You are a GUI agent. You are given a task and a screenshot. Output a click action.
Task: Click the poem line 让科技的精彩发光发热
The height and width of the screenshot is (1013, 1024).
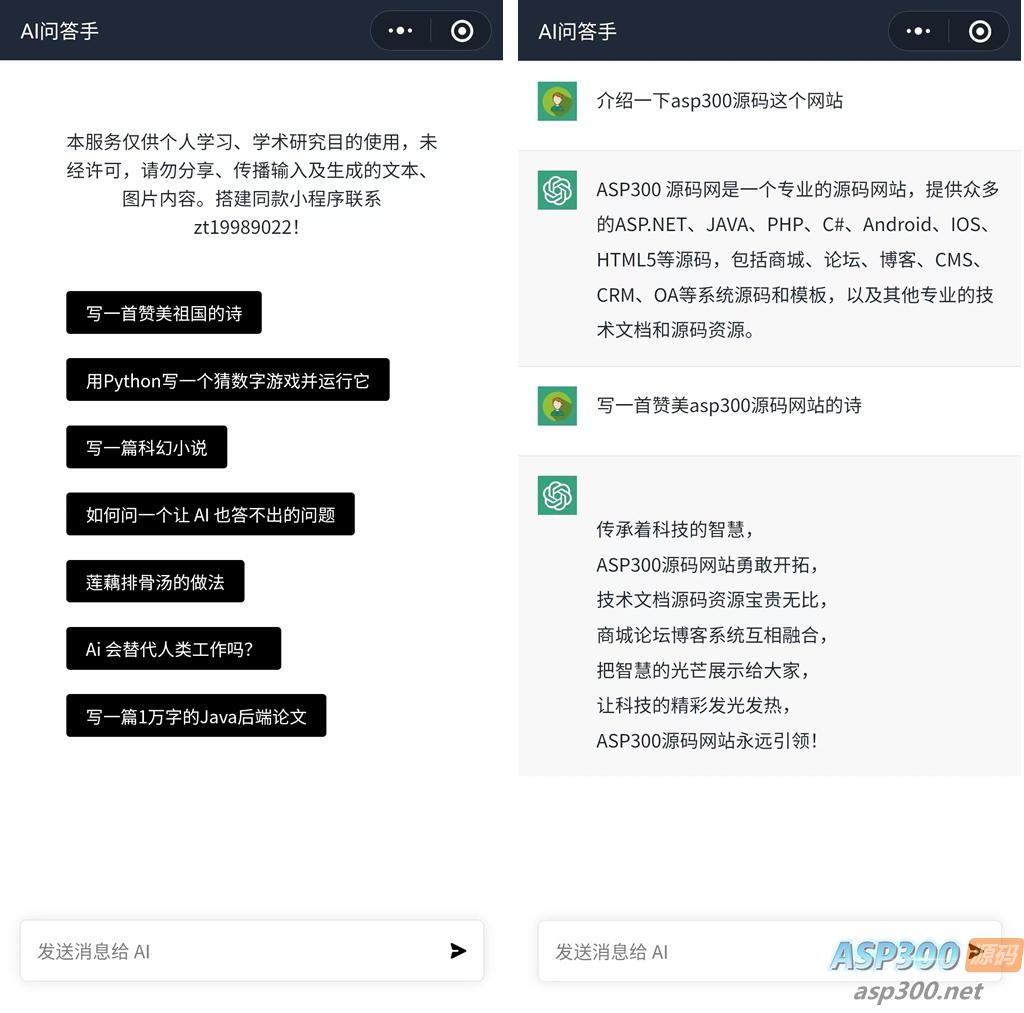[694, 705]
